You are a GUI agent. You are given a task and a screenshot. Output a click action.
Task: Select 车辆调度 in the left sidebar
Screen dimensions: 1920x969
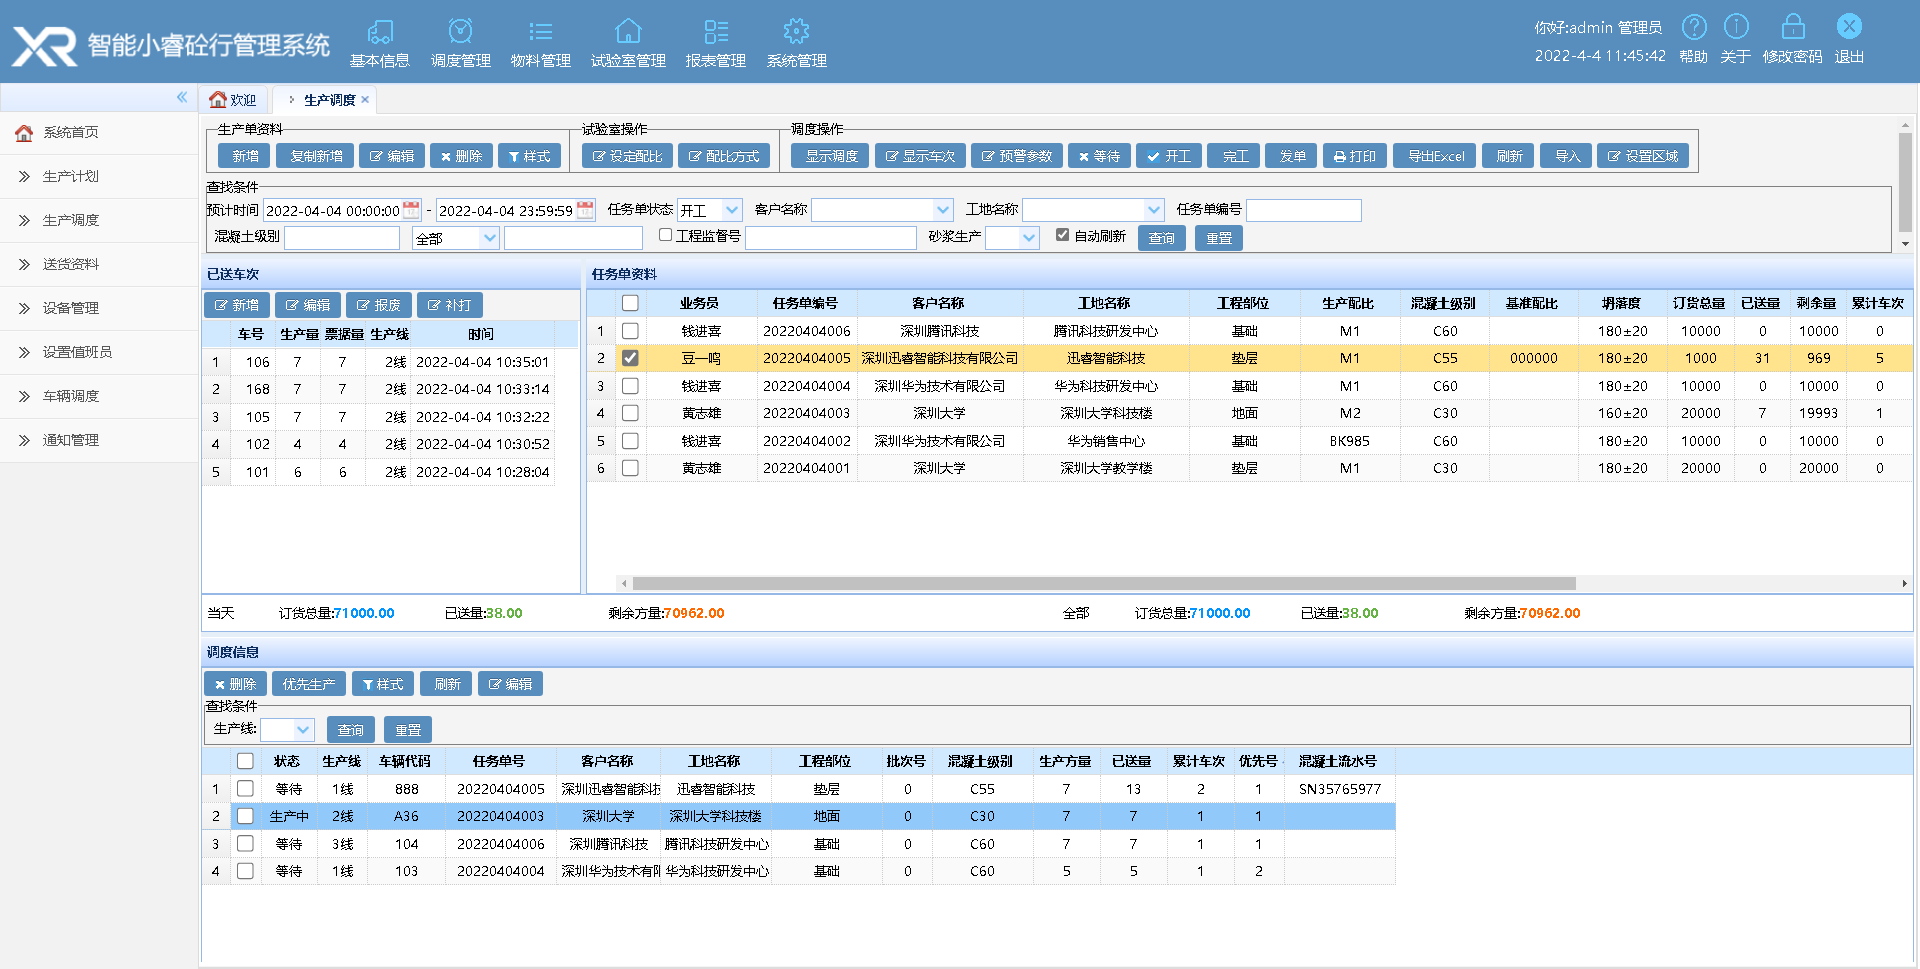point(71,396)
